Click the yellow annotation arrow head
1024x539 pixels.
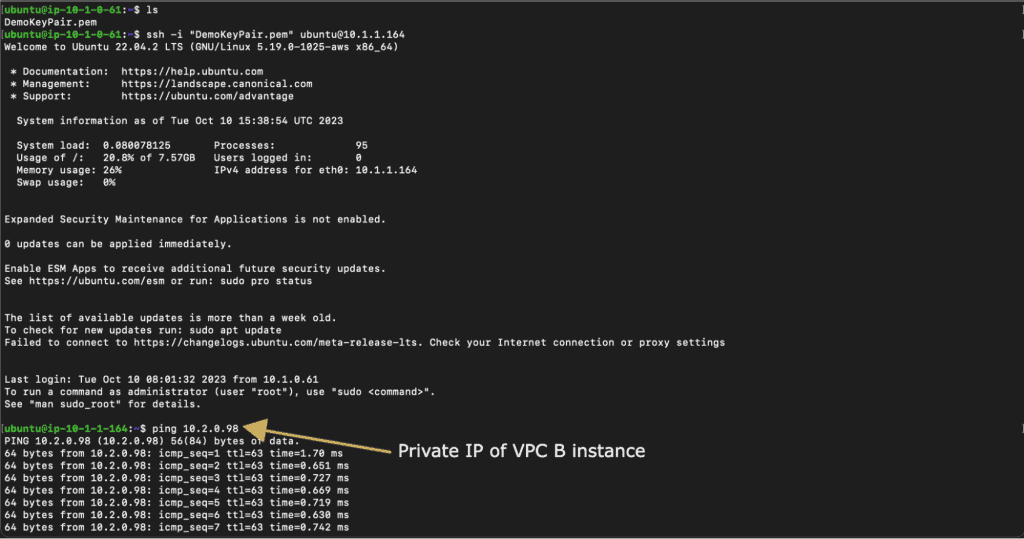tap(256, 431)
